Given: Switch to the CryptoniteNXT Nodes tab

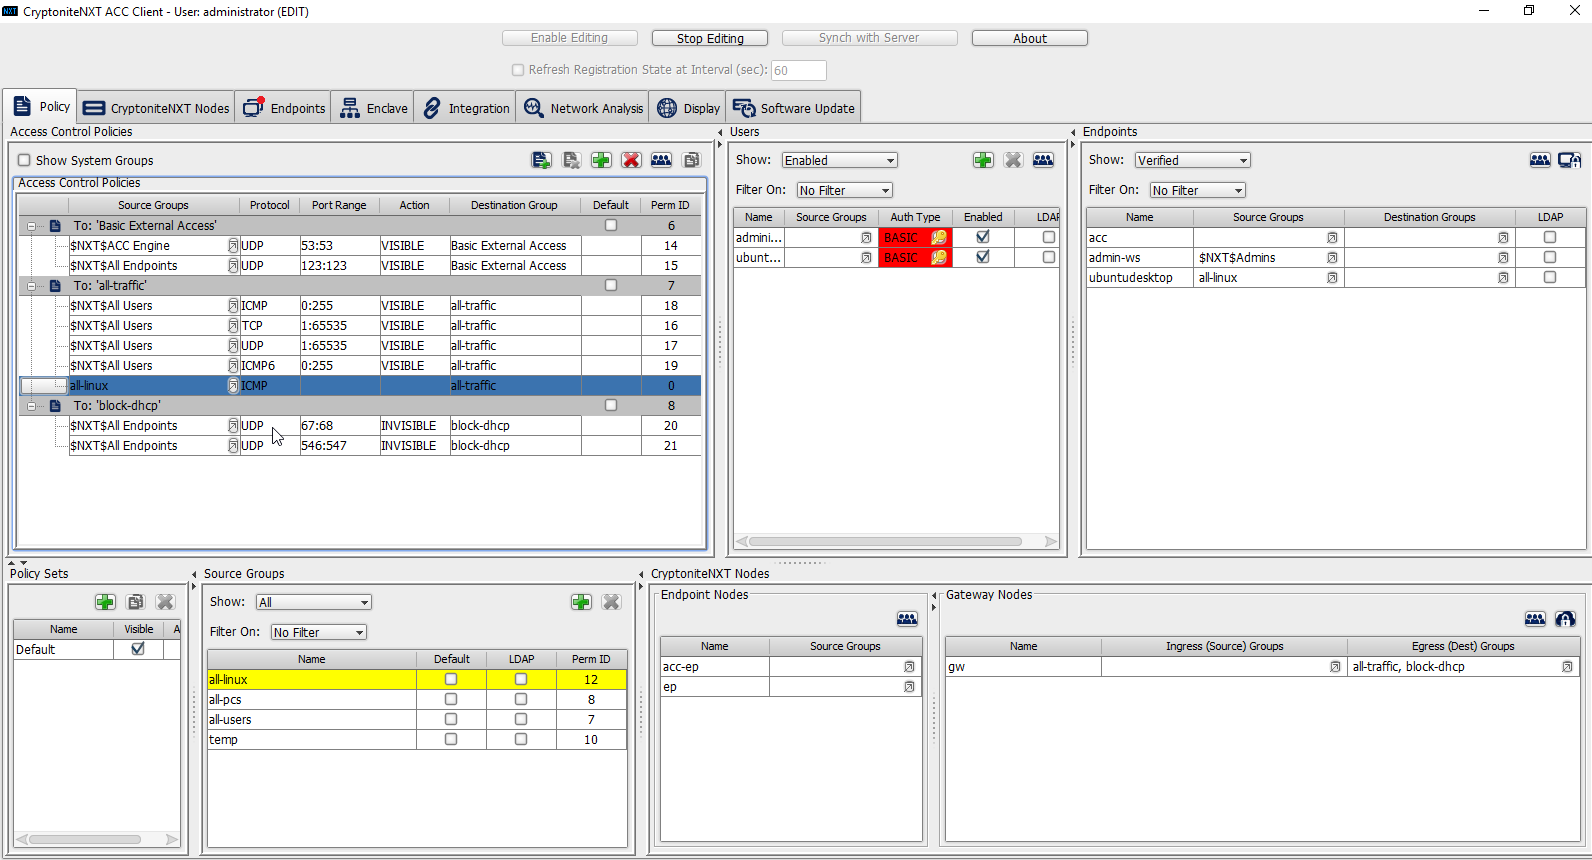Looking at the screenshot, I should (156, 108).
